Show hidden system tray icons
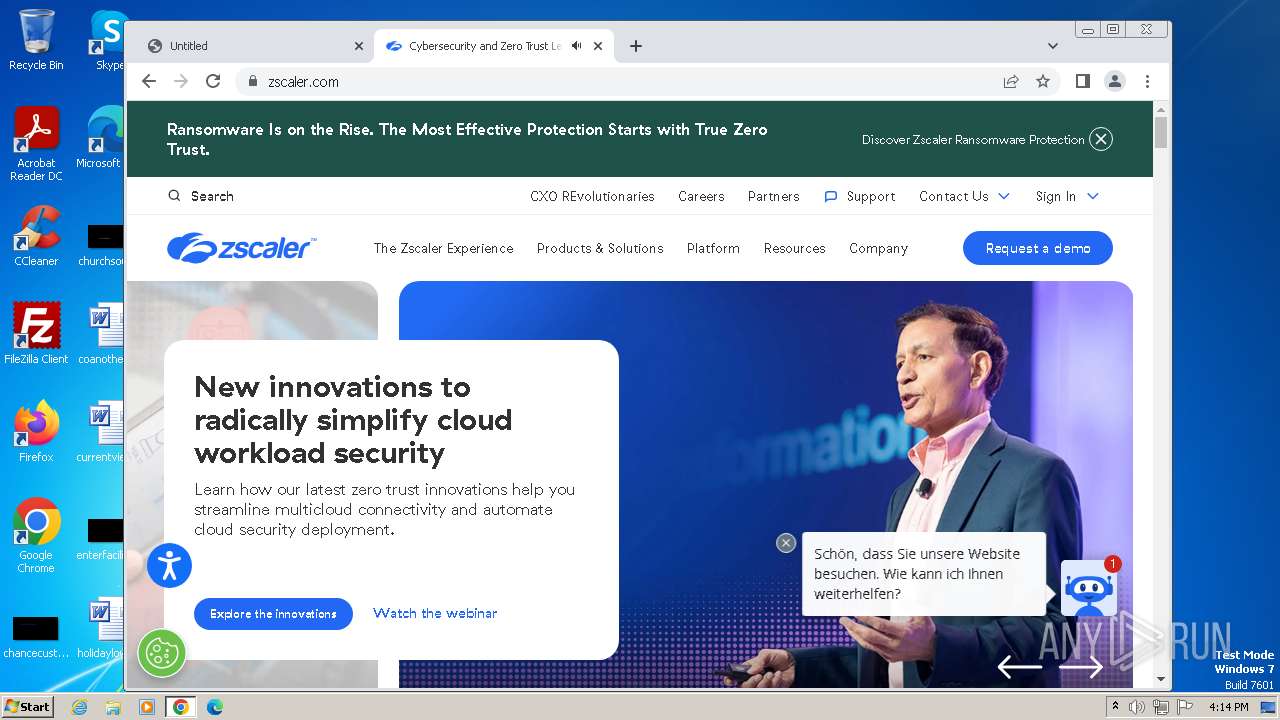 [1116, 706]
